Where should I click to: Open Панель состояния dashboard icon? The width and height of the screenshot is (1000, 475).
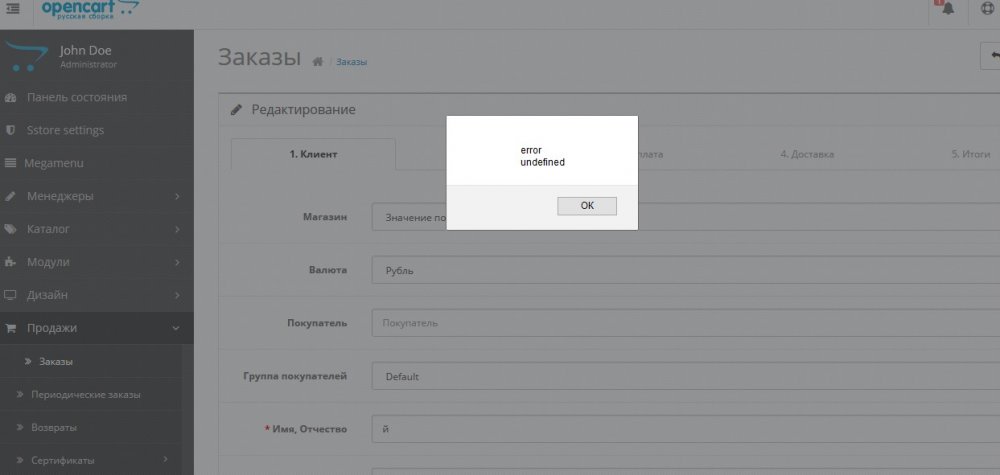[10, 98]
